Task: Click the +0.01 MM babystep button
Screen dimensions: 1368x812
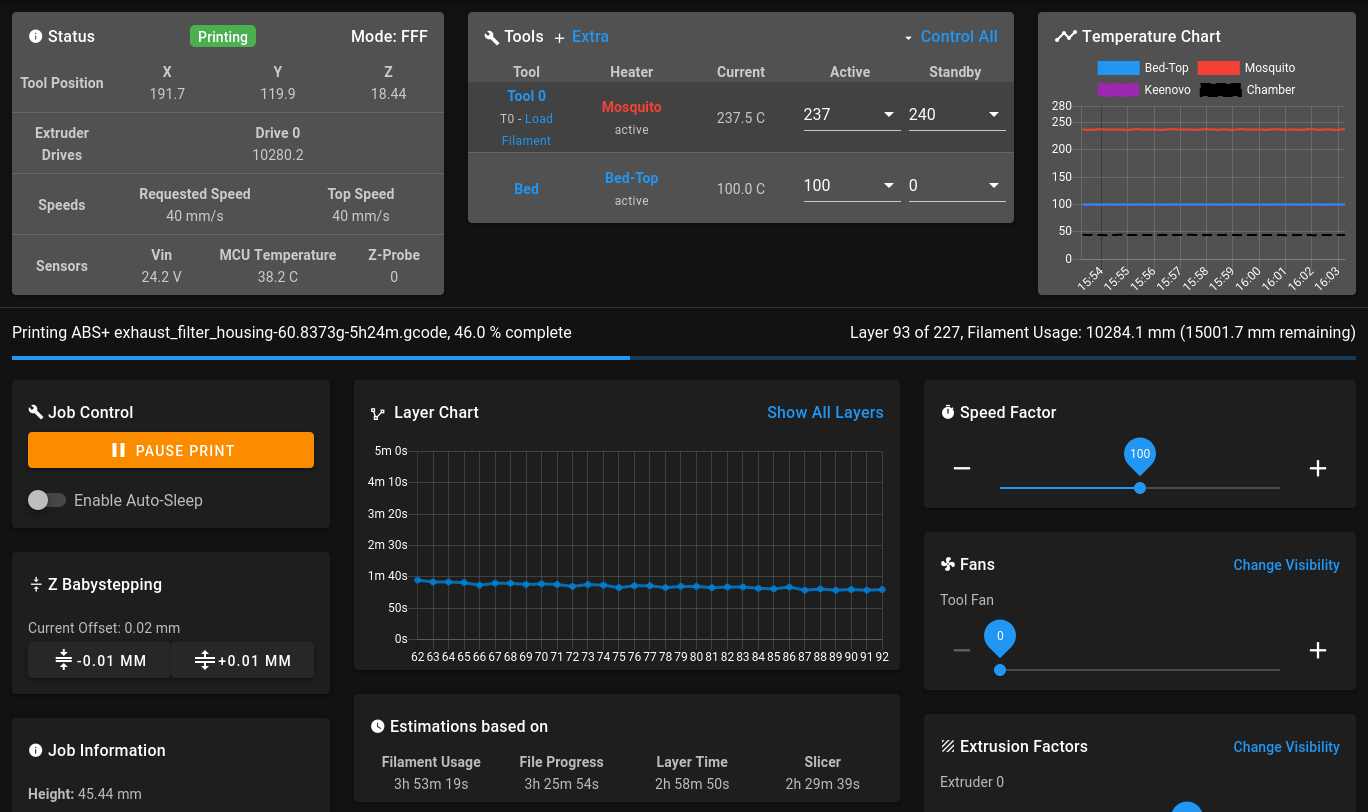Action: click(x=243, y=660)
